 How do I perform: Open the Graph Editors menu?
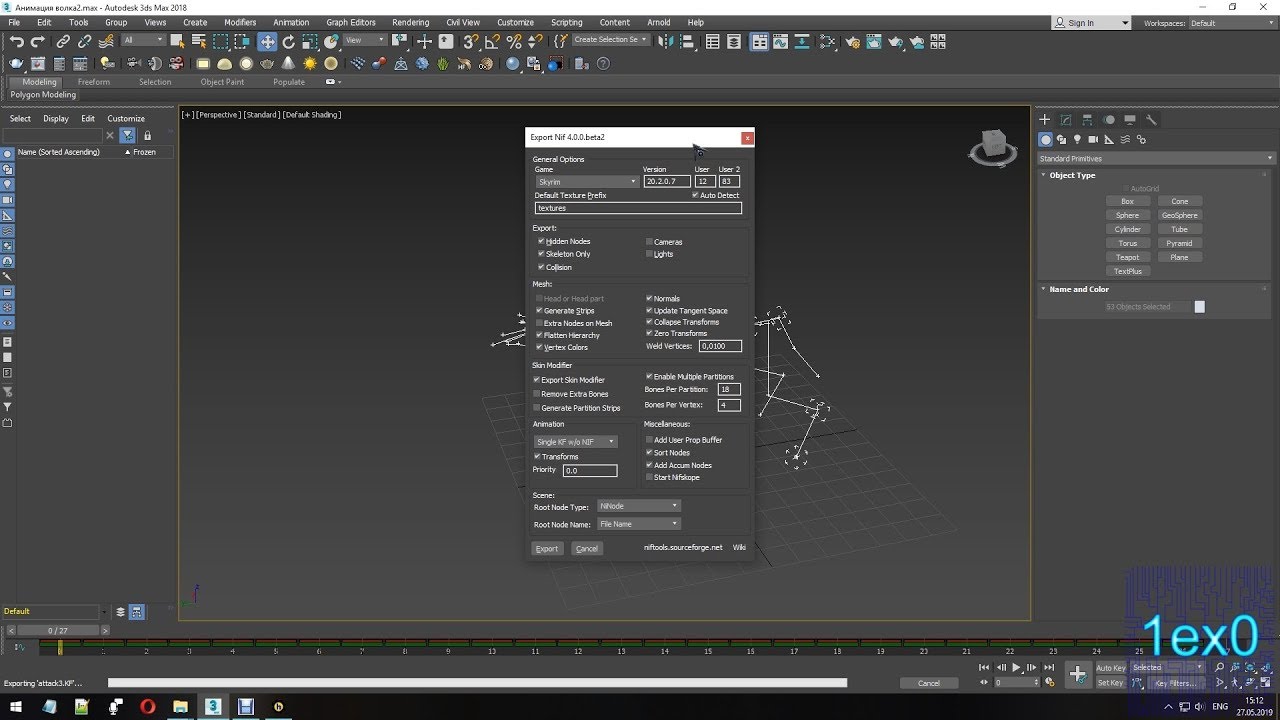pyautogui.click(x=351, y=22)
